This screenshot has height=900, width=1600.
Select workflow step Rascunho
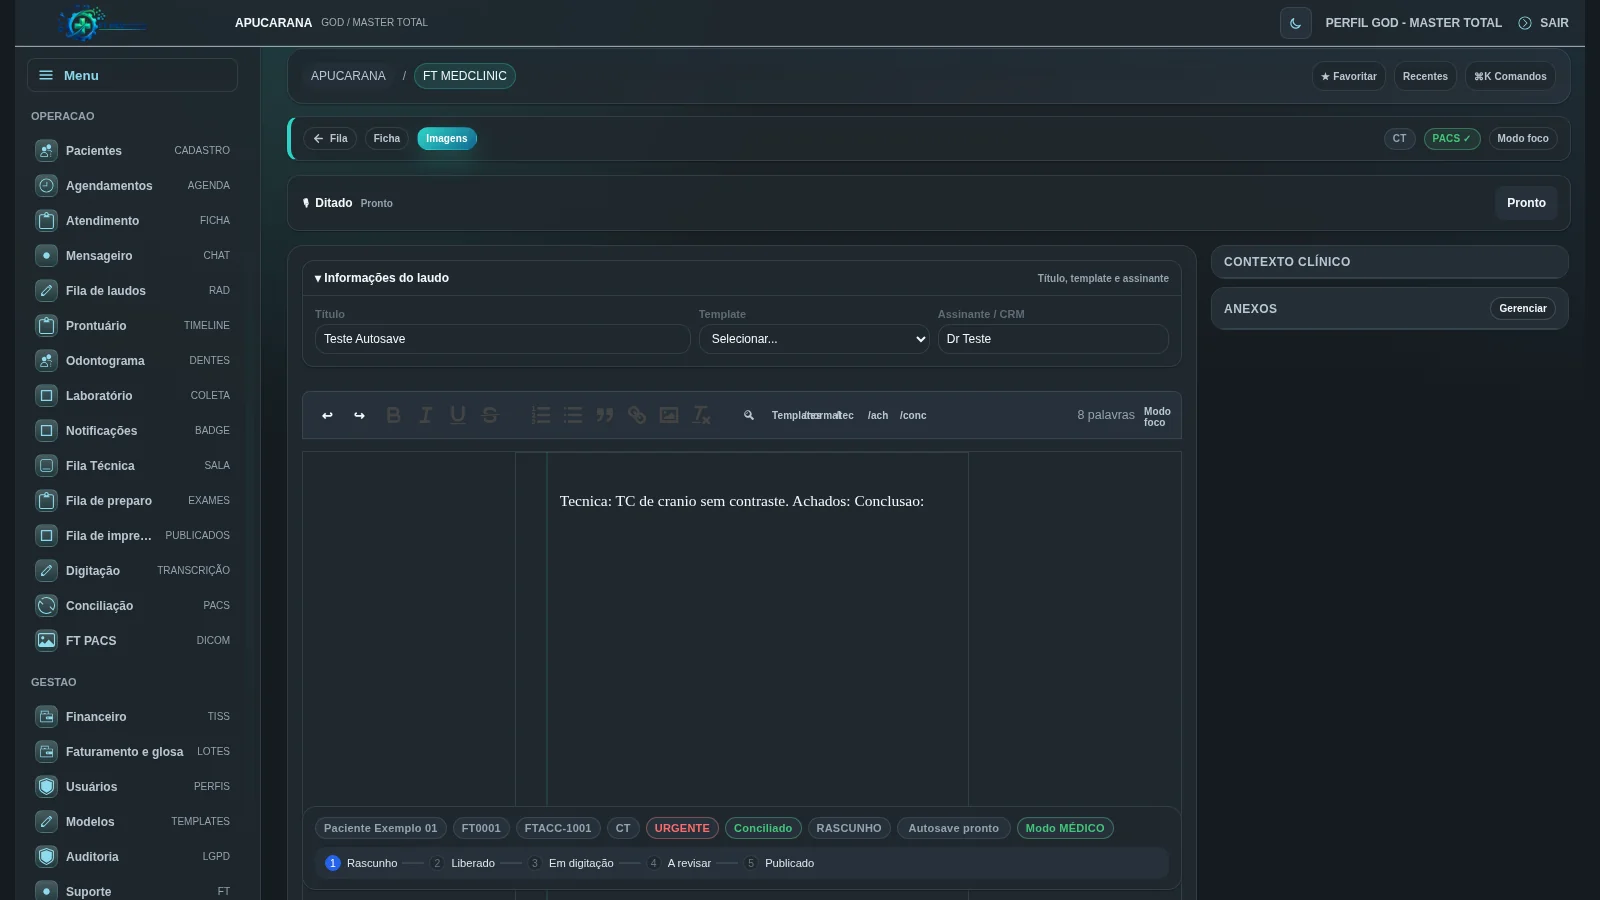(361, 863)
